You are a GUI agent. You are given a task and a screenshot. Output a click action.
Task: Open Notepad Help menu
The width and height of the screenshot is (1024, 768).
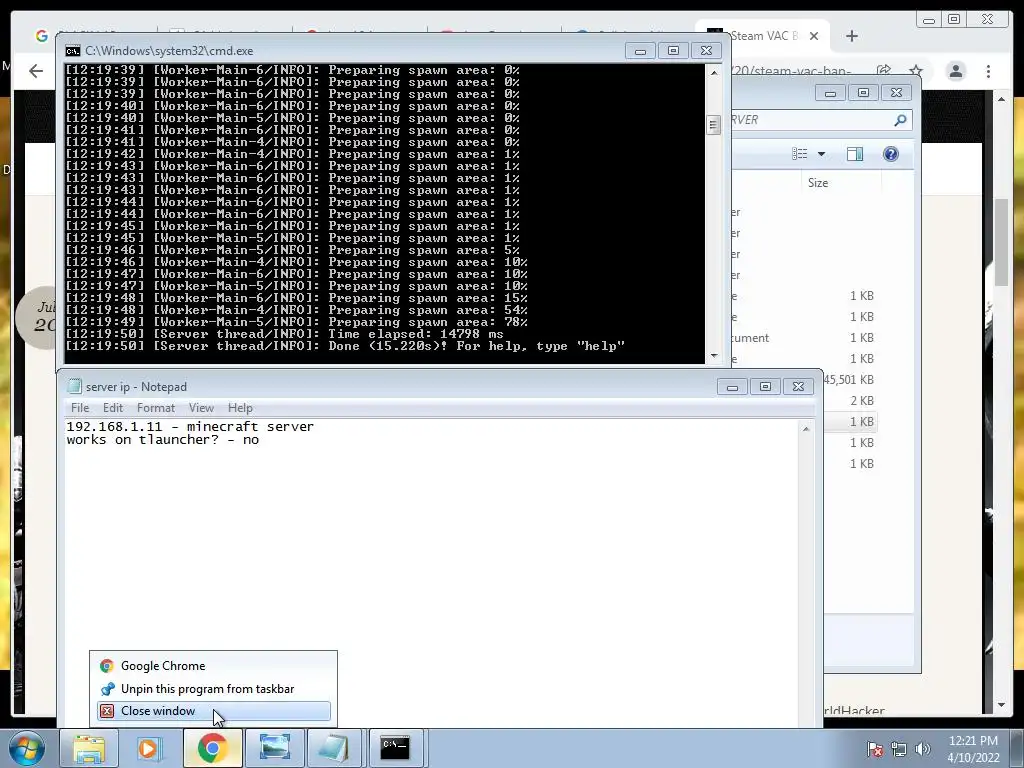tap(240, 408)
